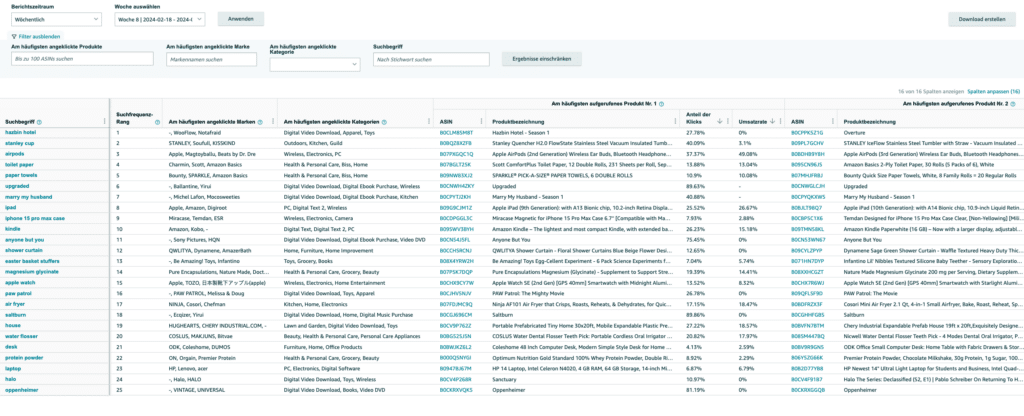This screenshot has width=1024, height=416.
Task: Open ASIN B0CLM85M8T link
Action: pos(455,133)
